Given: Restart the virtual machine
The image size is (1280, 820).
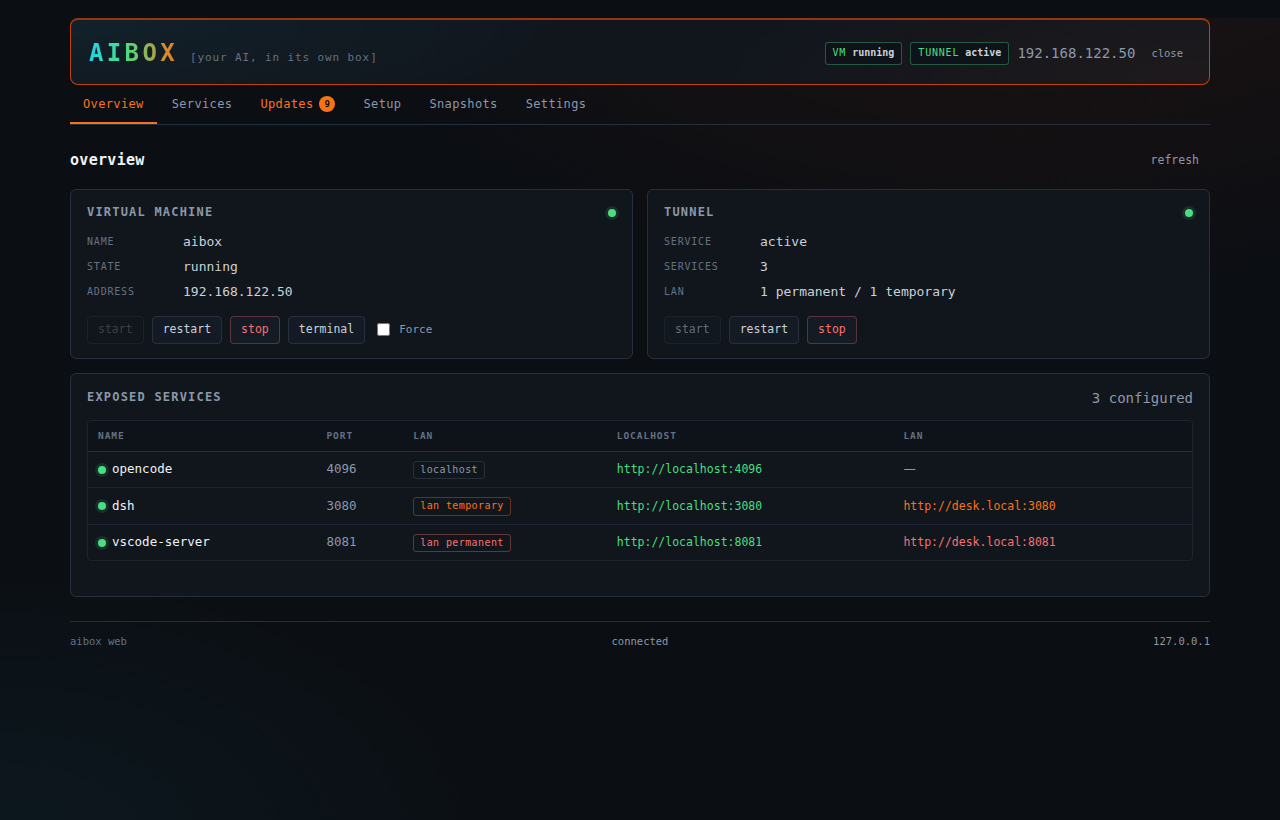Looking at the screenshot, I should [187, 330].
